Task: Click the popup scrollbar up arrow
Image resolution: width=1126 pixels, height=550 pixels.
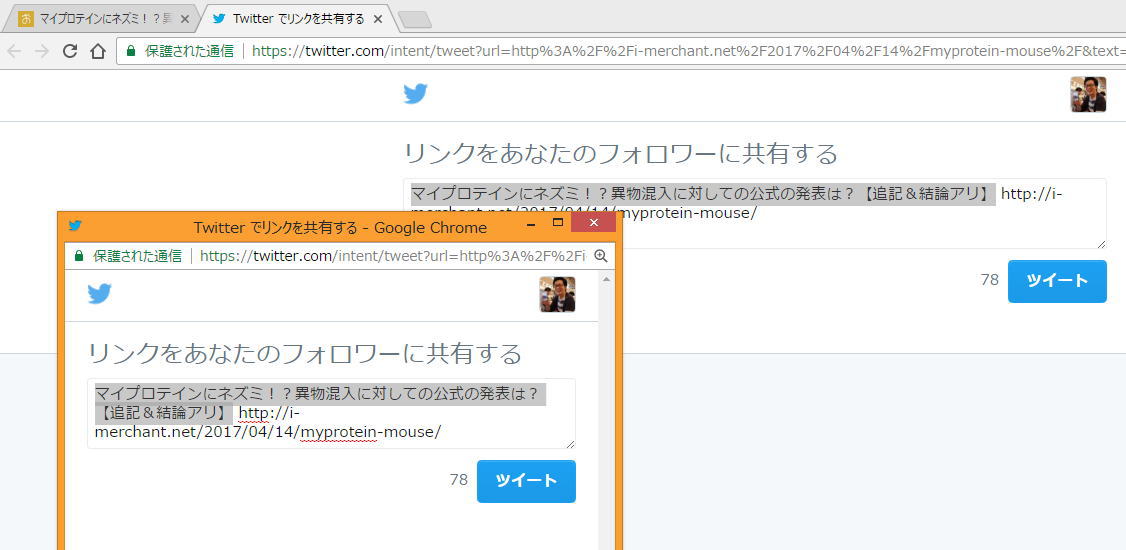Action: (605, 279)
